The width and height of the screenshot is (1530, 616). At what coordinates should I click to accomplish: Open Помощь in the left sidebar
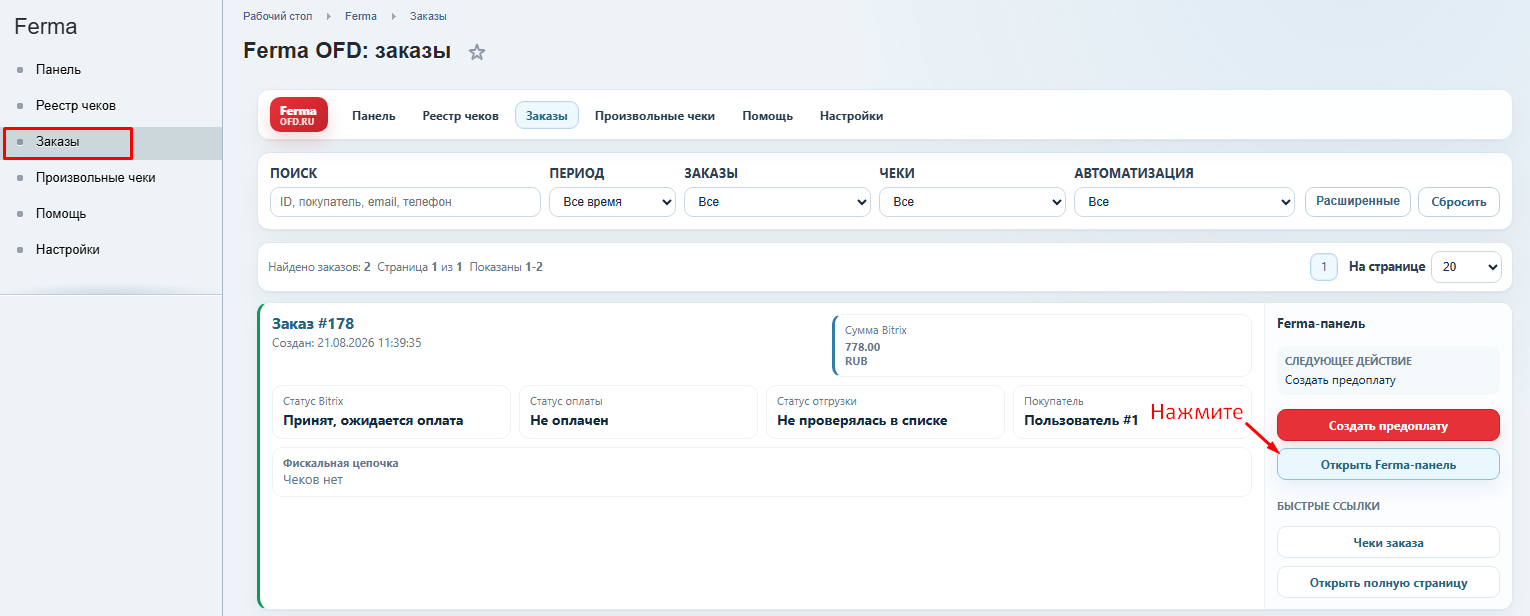[x=61, y=214]
